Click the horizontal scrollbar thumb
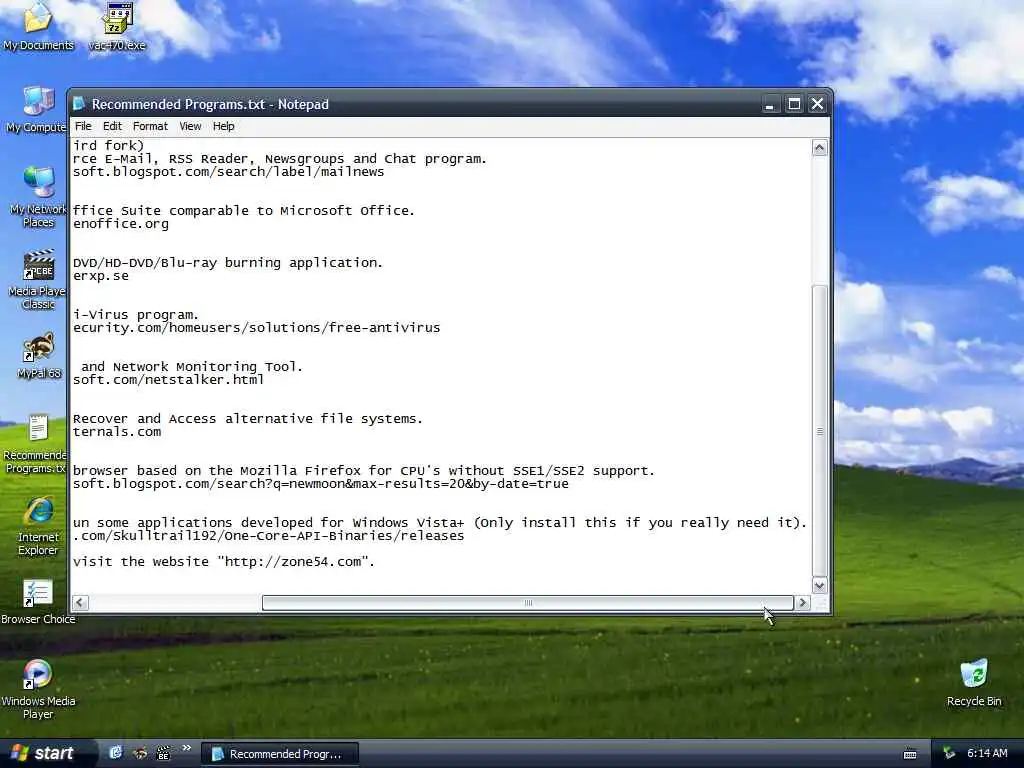 (528, 603)
